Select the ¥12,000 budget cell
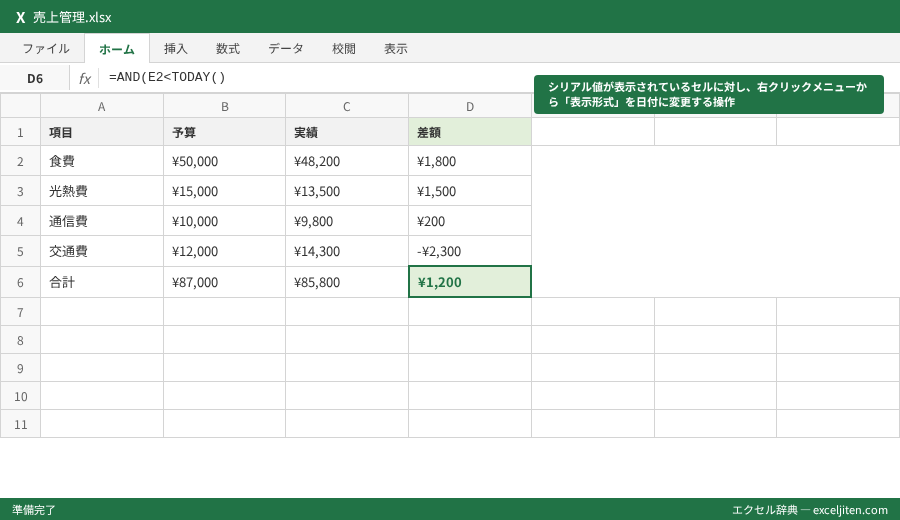Screen dimensions: 900x520 pos(224,251)
